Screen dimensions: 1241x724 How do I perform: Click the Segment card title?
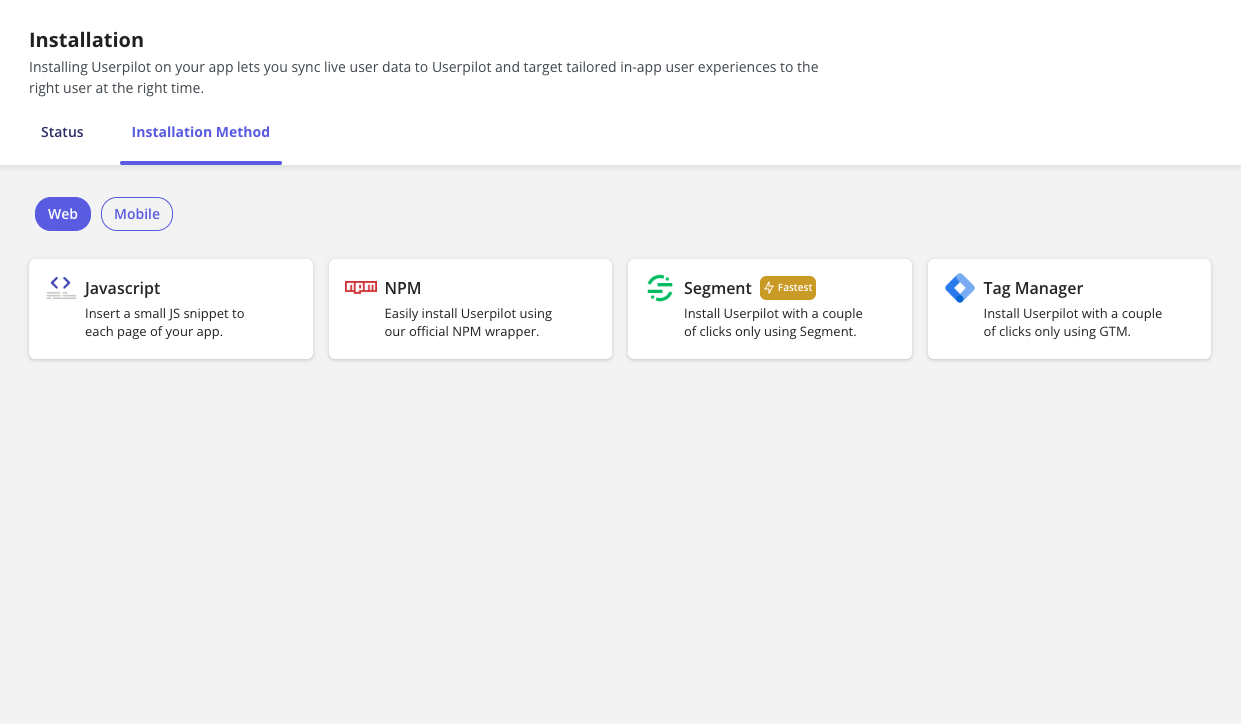(x=718, y=288)
